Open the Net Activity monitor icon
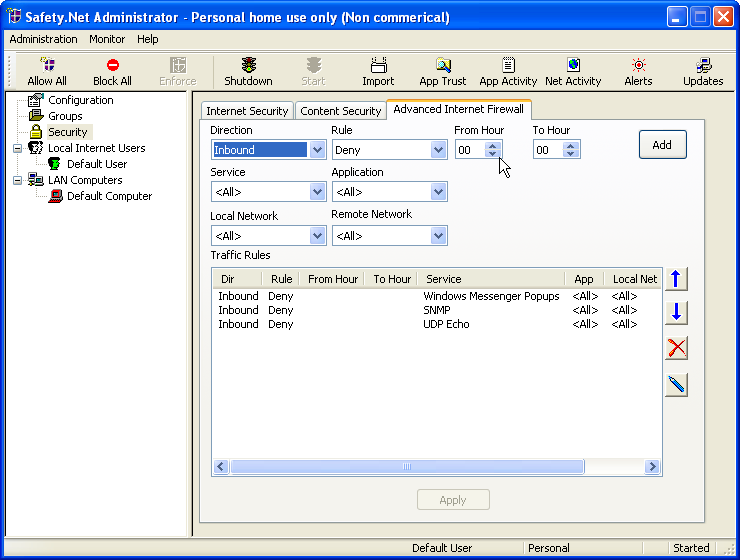Screen dimensions: 740x560 [573, 72]
